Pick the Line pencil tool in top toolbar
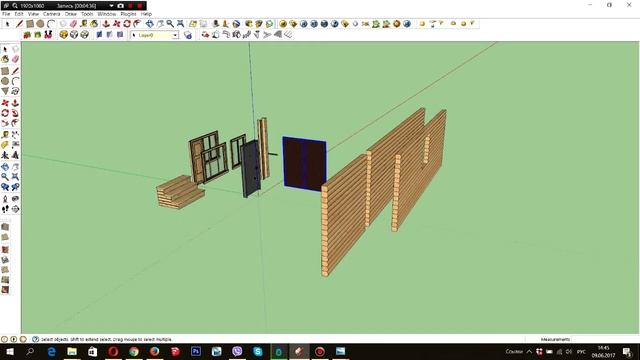 coord(19,24)
